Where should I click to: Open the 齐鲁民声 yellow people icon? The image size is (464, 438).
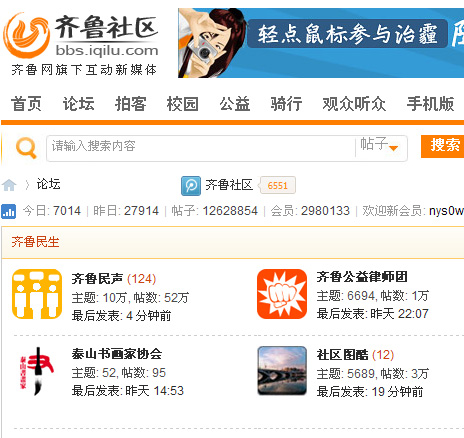click(37, 294)
